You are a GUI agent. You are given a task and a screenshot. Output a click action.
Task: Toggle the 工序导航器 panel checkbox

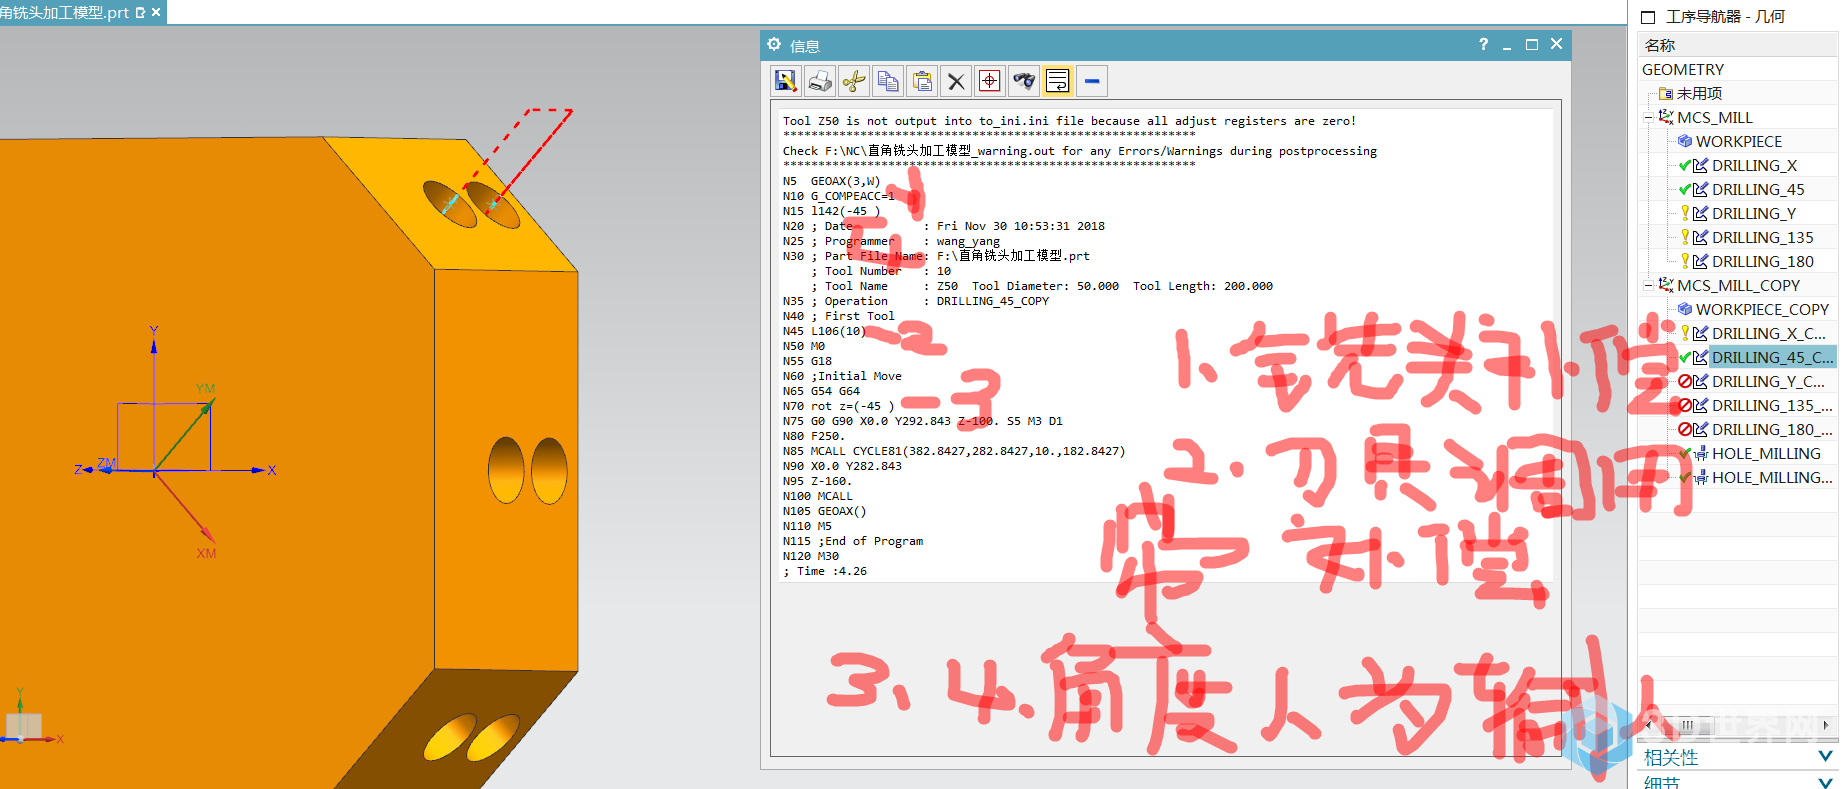point(1648,17)
